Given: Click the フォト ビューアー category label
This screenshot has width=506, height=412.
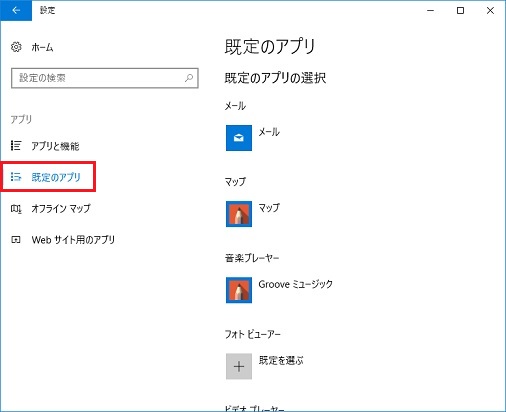Looking at the screenshot, I should 253,334.
